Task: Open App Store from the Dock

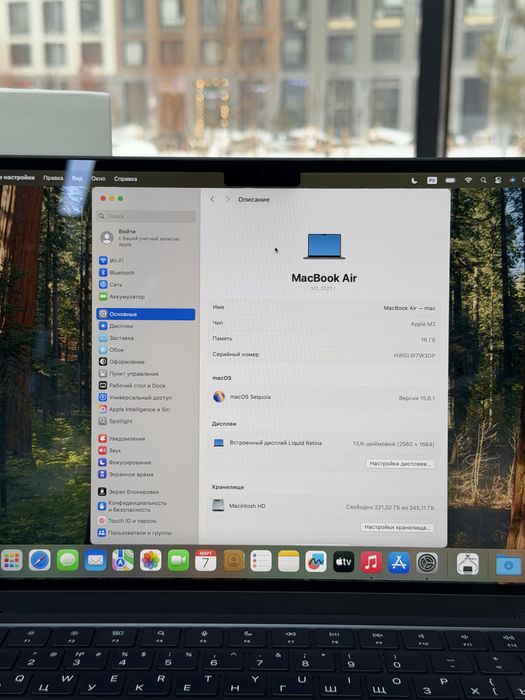Action: coord(399,562)
